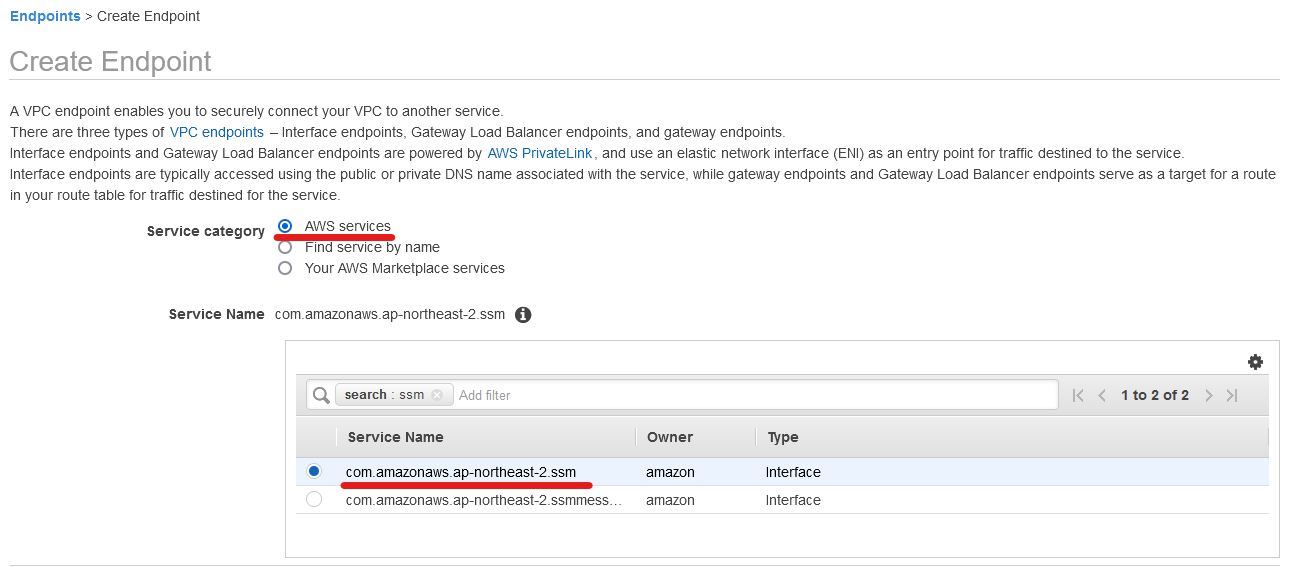The width and height of the screenshot is (1302, 567).
Task: Open the table settings gear icon
Action: point(1255,362)
